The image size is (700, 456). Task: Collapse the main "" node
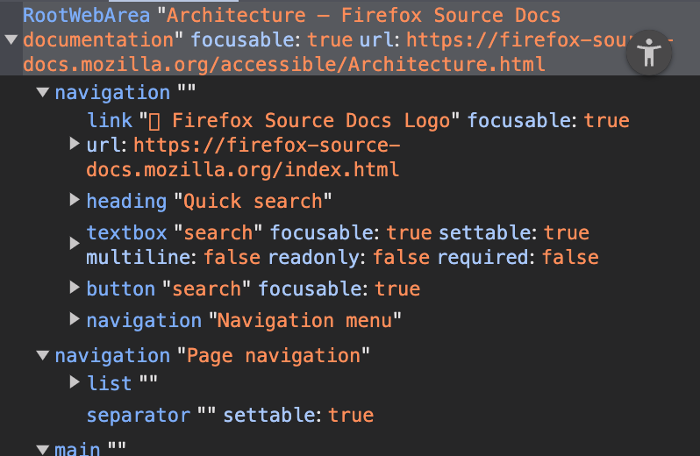pyautogui.click(x=43, y=449)
